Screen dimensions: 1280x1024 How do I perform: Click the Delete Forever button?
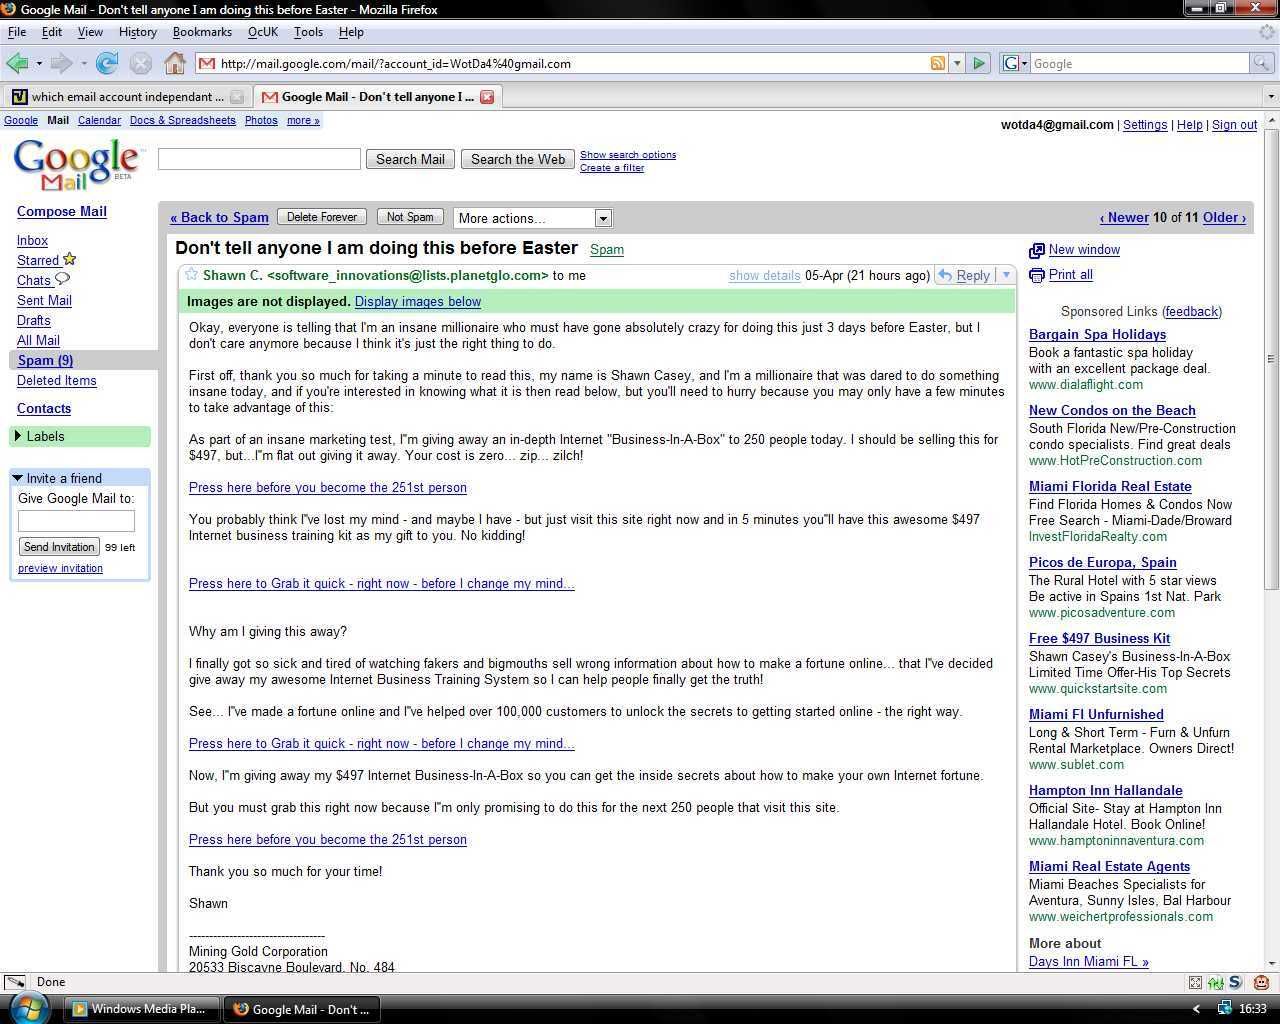coord(322,217)
